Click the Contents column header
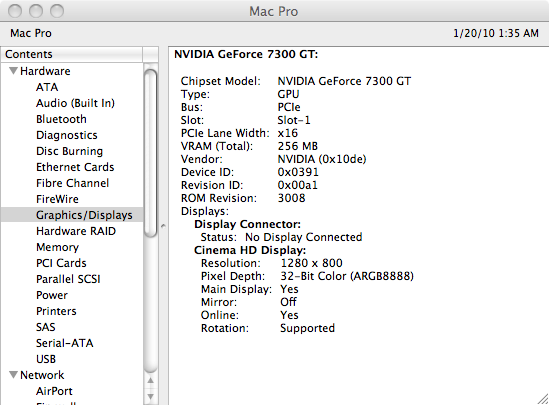This screenshot has width=549, height=405. pos(72,54)
